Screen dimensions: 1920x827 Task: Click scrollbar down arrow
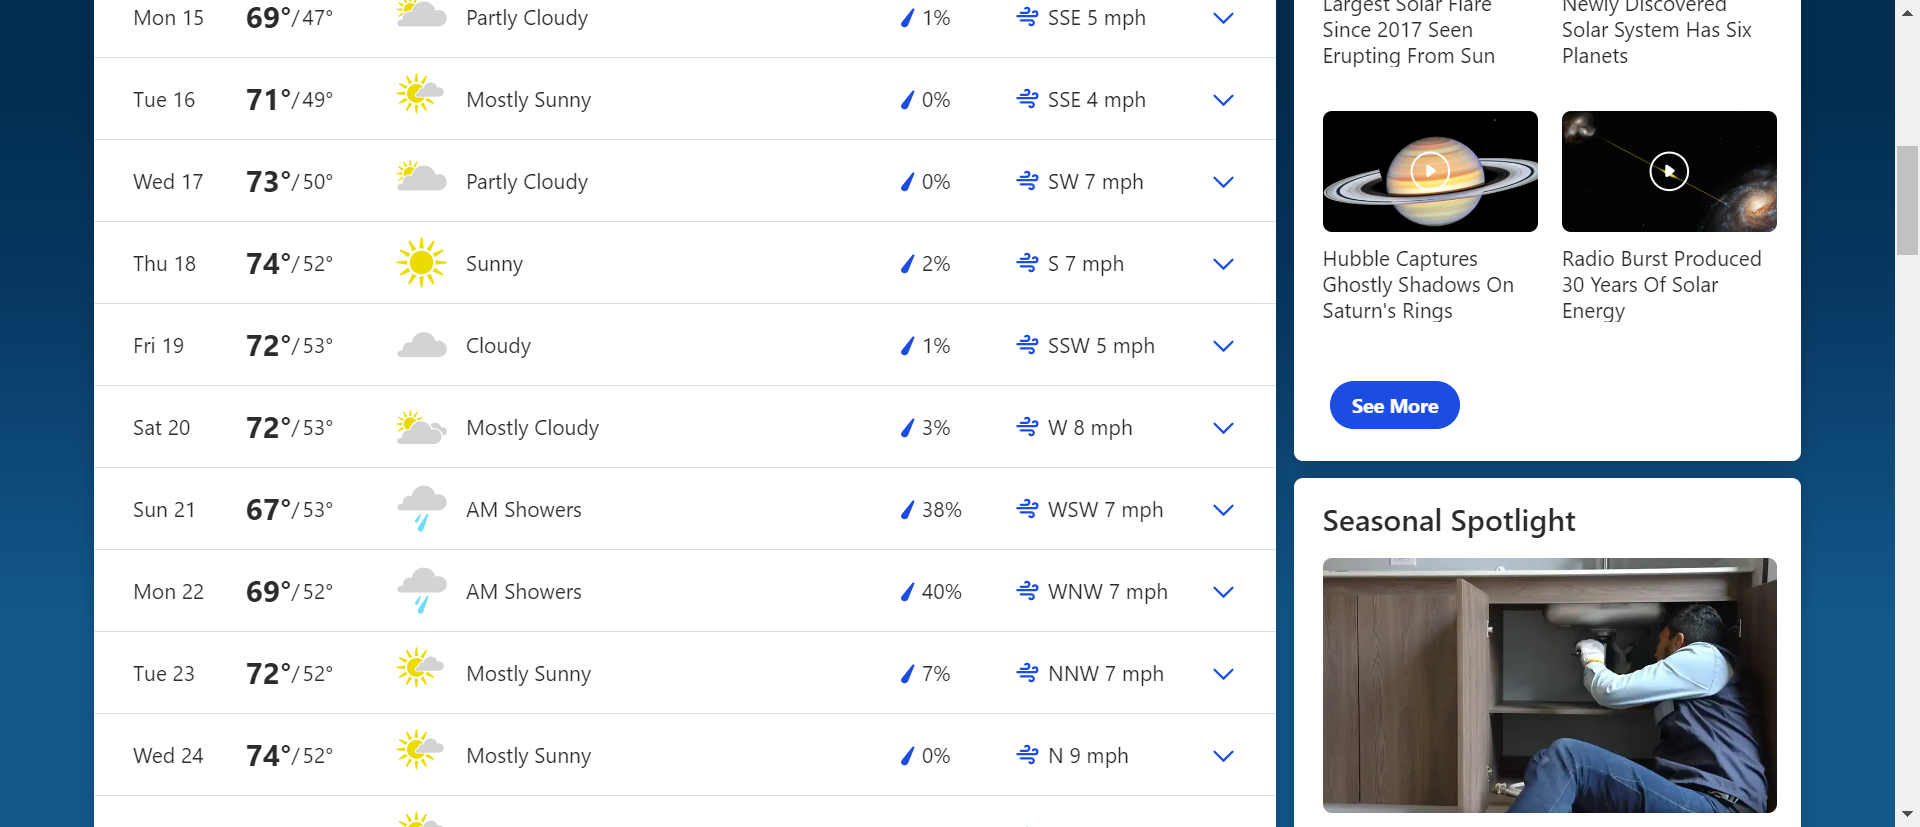coord(1907,815)
